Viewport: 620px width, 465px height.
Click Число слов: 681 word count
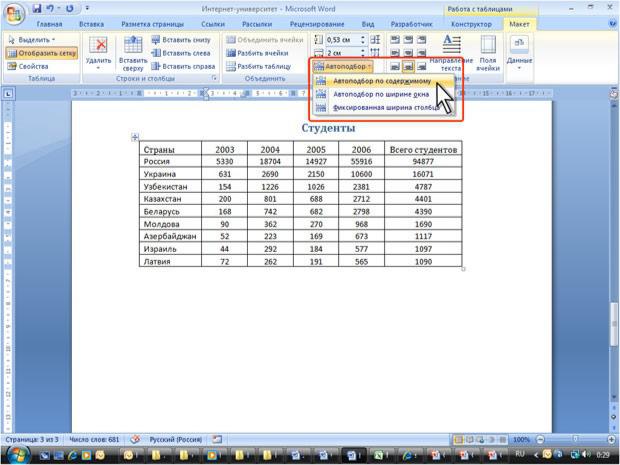click(94, 439)
